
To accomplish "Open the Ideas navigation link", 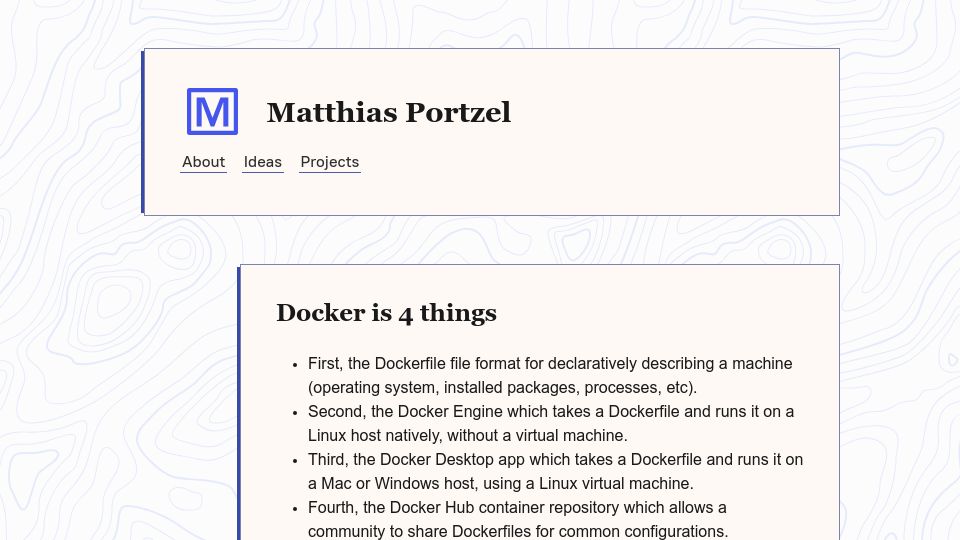I will [x=263, y=162].
